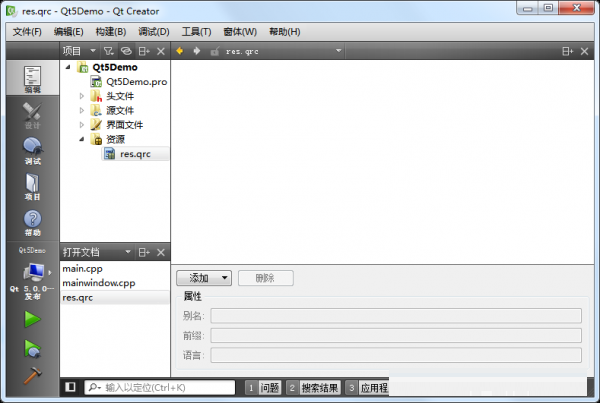The image size is (600, 403).
Task: Open the Edit(E) menu
Action: pyautogui.click(x=68, y=31)
